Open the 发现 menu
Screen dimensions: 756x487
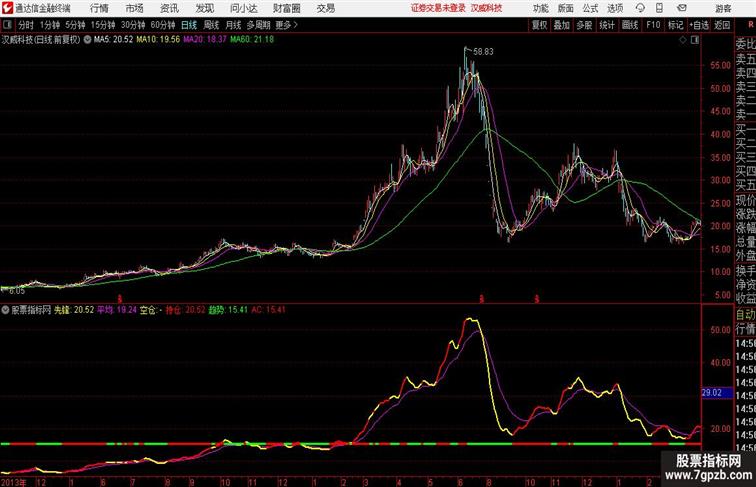pos(204,8)
